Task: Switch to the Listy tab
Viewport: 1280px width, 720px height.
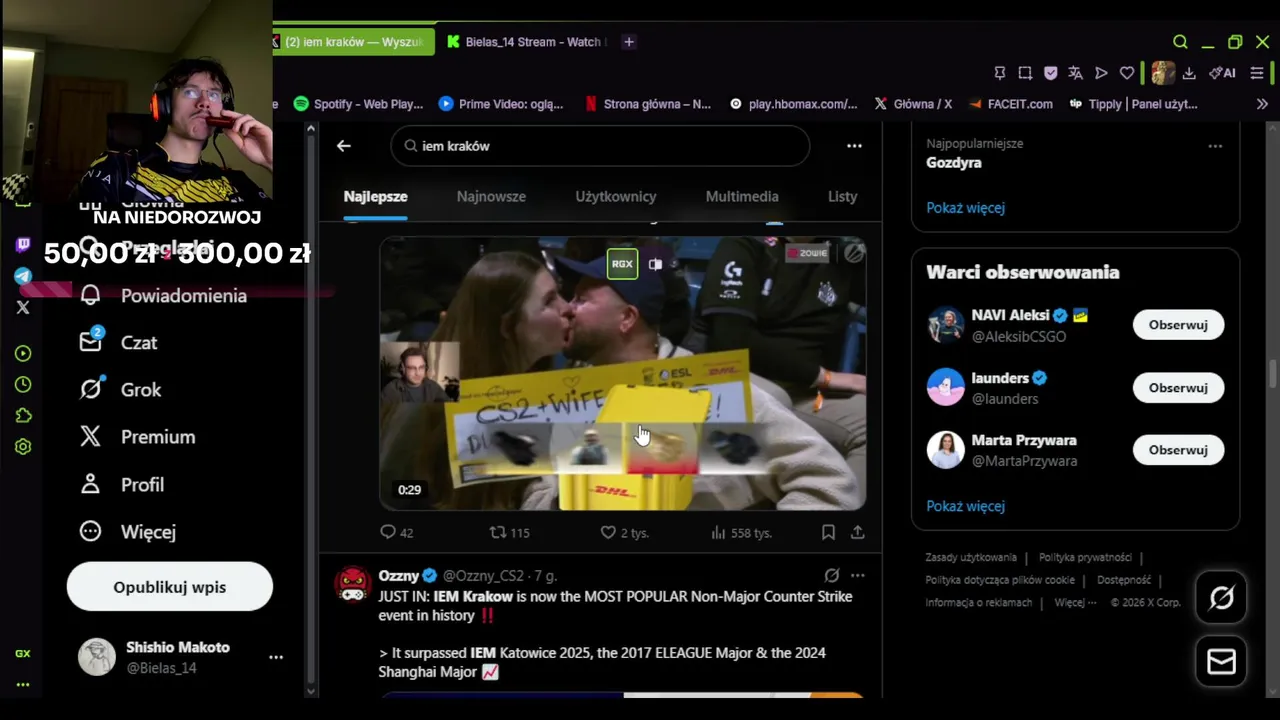Action: tap(842, 197)
